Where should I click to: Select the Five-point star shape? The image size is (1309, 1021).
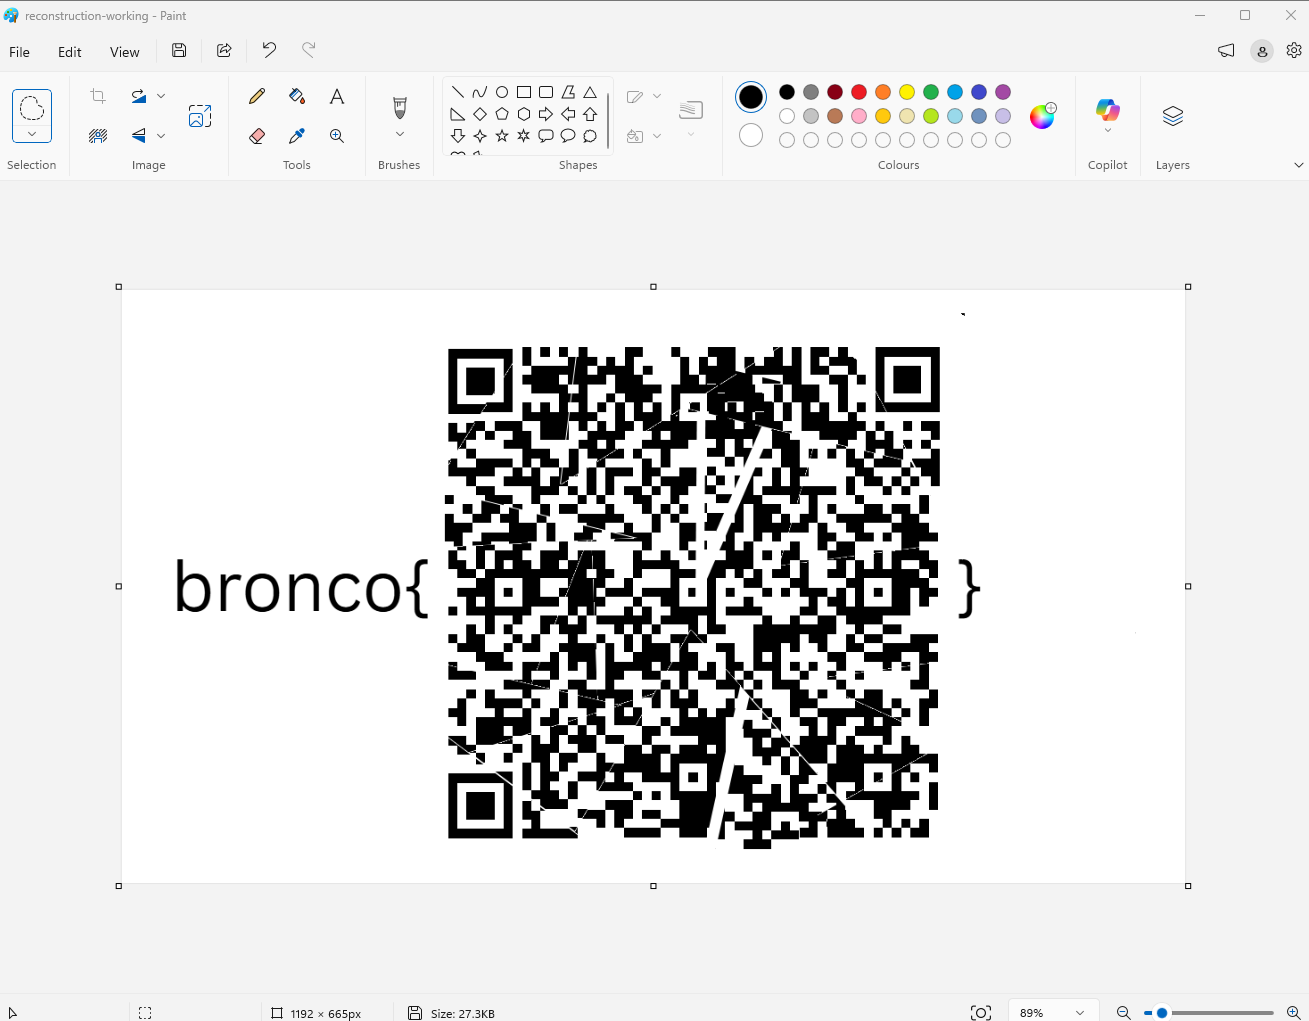[x=502, y=136]
